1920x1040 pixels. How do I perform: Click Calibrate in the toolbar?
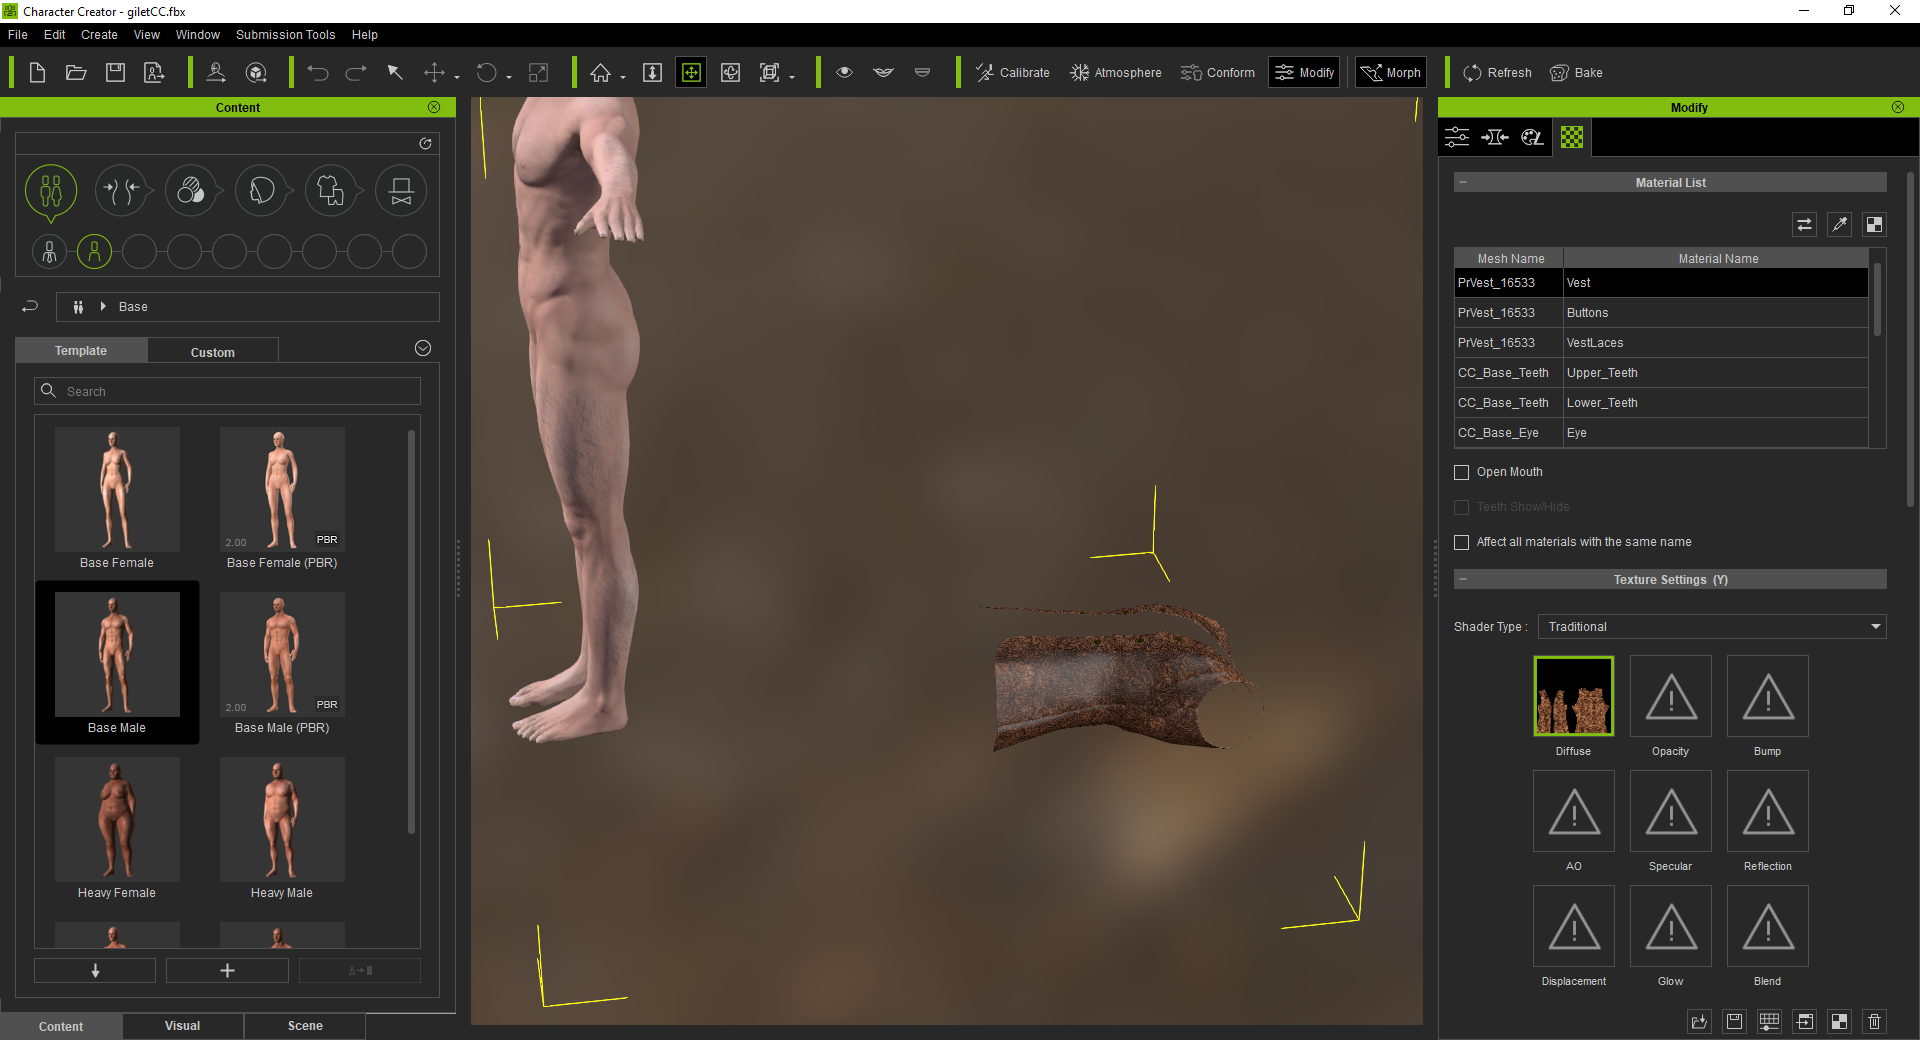(x=1012, y=73)
